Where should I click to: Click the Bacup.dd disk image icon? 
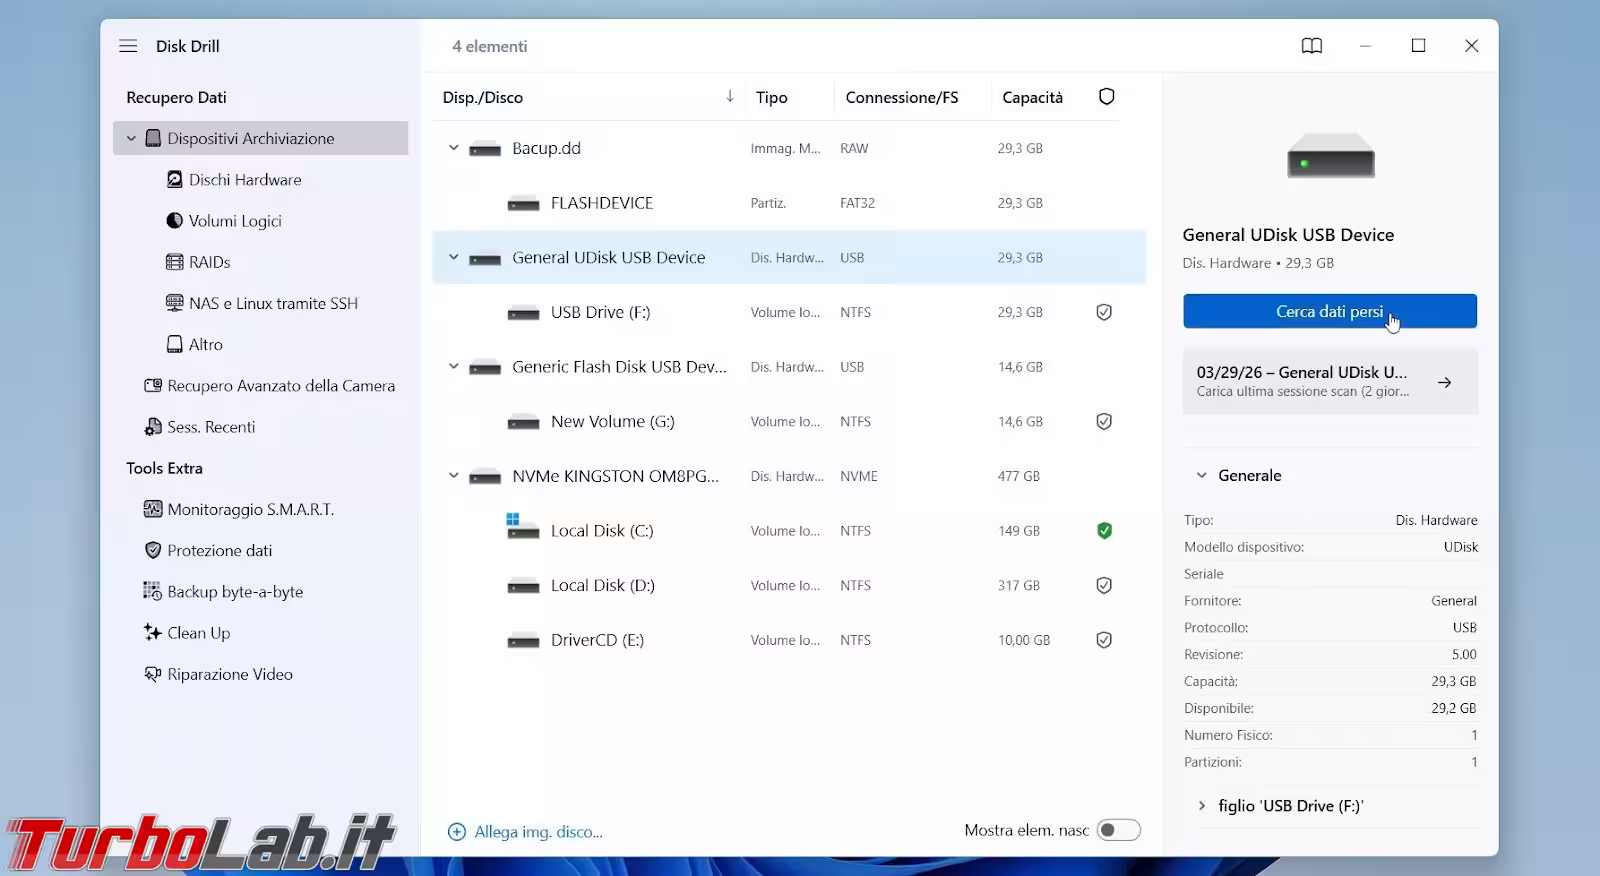(x=485, y=149)
